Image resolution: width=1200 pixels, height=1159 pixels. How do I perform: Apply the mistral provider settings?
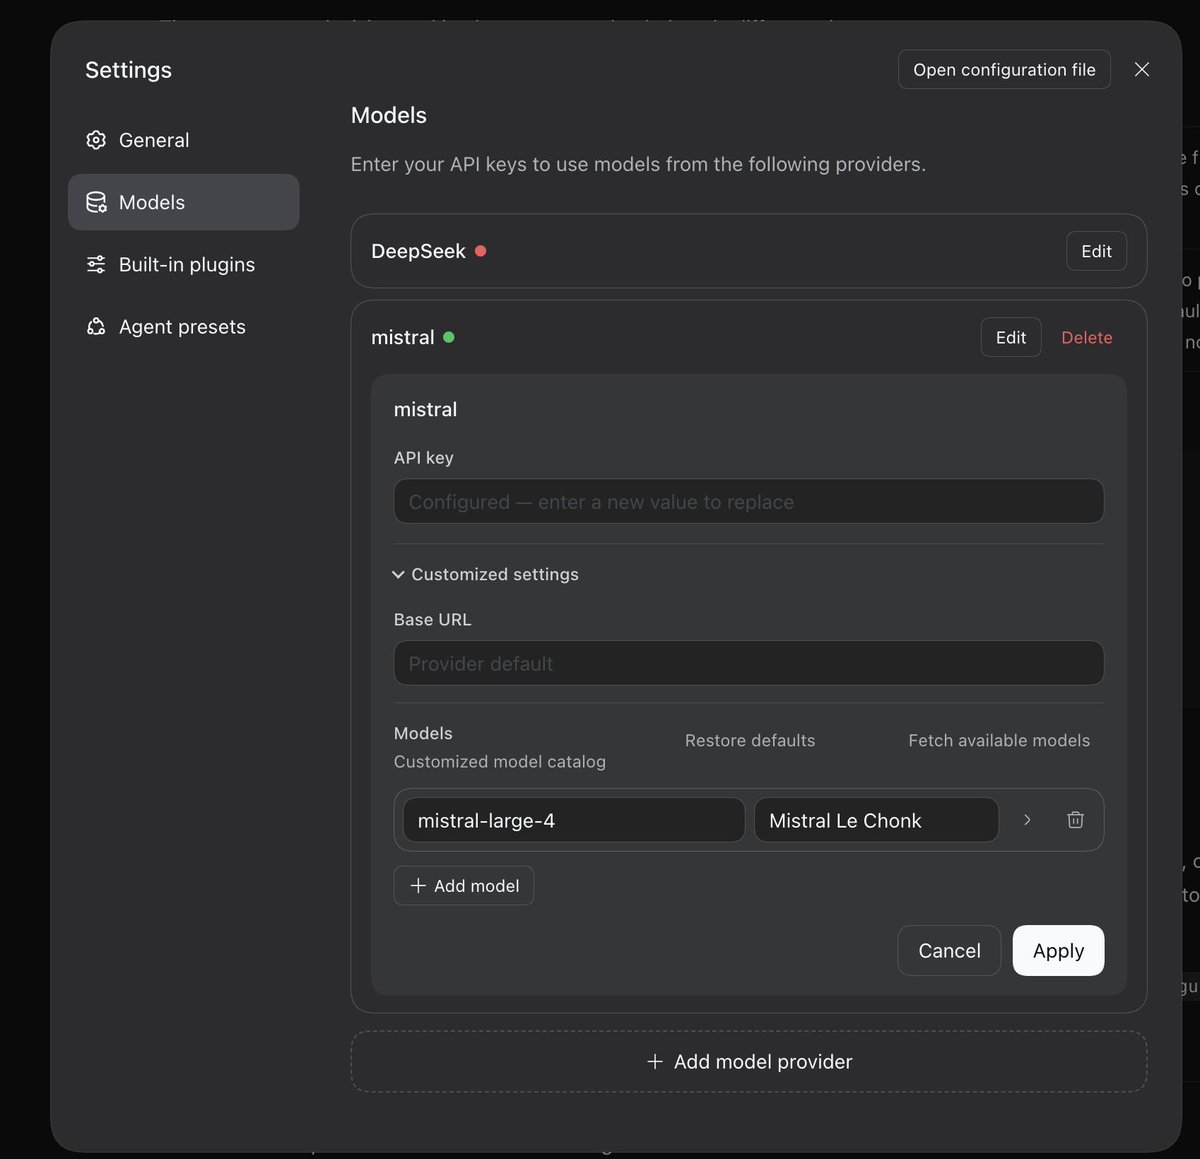1058,950
